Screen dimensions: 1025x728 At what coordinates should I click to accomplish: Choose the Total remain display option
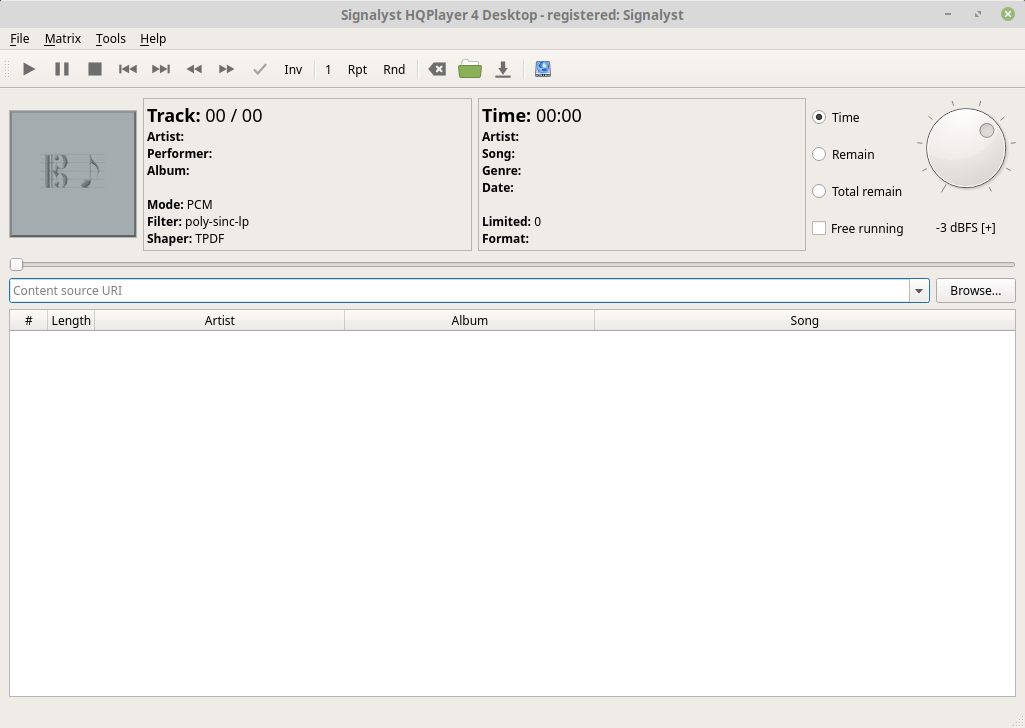[819, 191]
